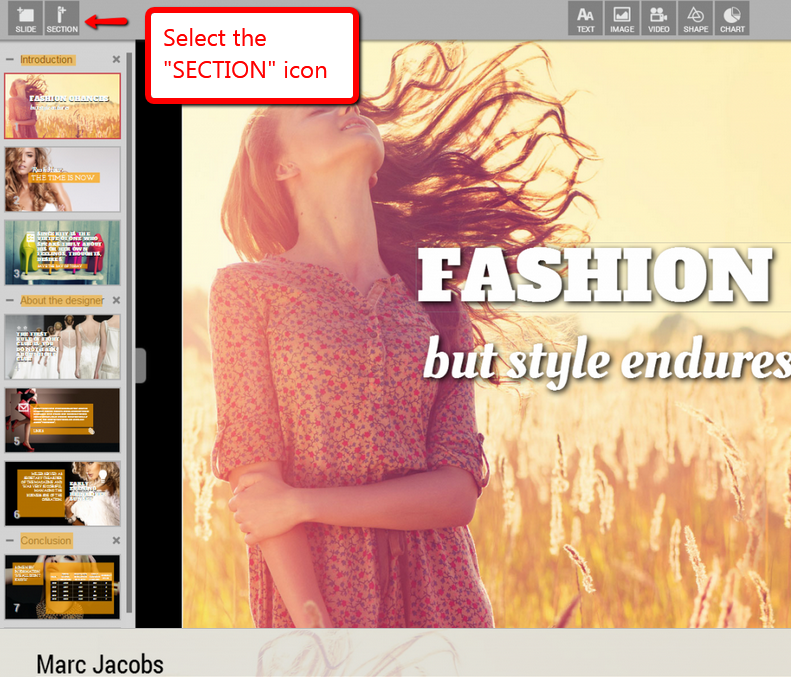Collapse the About the designer section
Viewport: 792px width, 677px height.
10,300
